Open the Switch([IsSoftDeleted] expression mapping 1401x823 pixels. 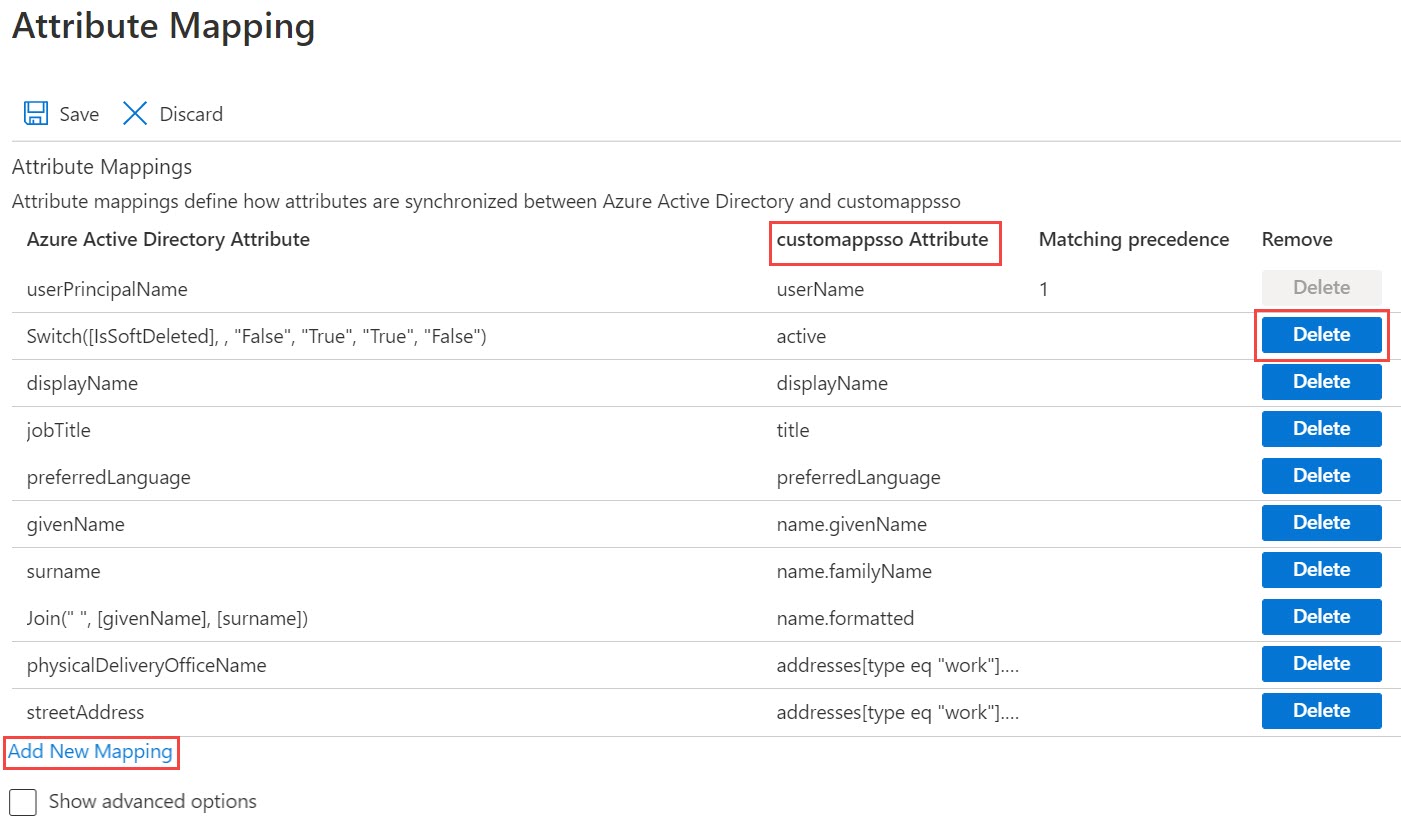click(x=256, y=337)
